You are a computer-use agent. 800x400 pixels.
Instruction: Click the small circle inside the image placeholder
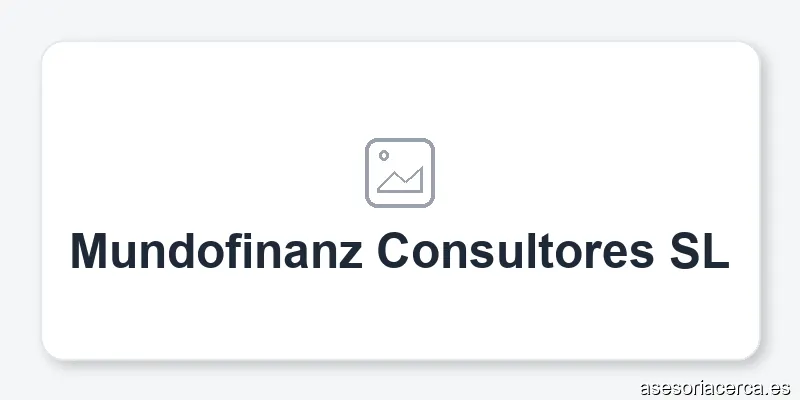(383, 156)
